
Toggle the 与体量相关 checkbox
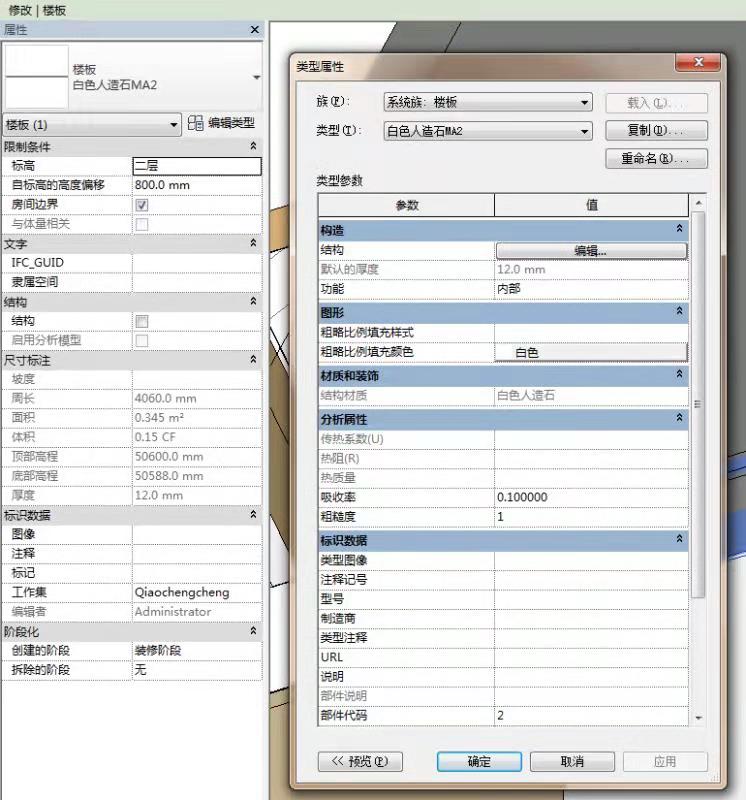pos(142,224)
